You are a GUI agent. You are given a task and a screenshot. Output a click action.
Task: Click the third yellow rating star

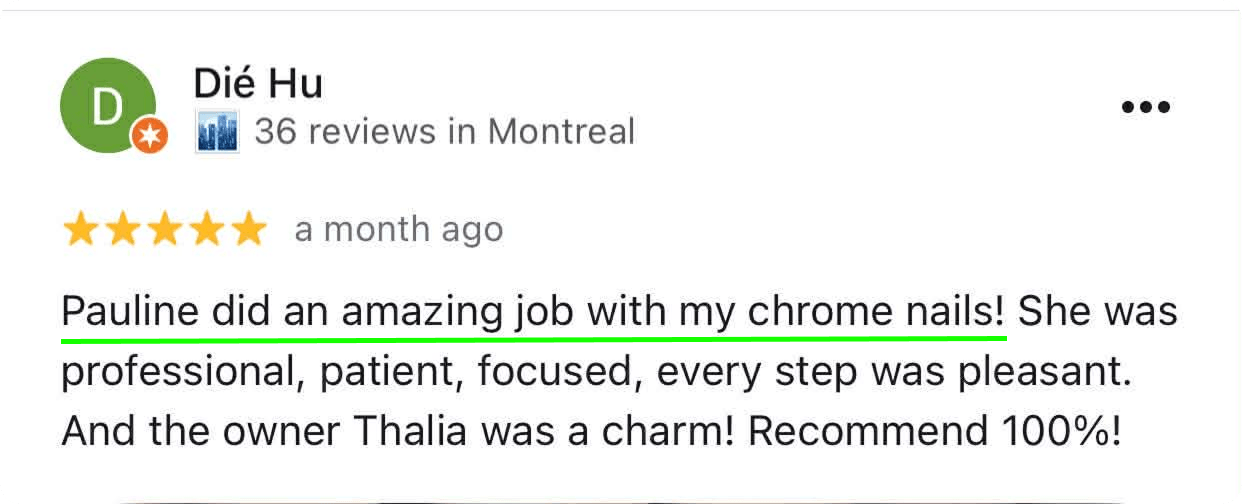point(164,230)
